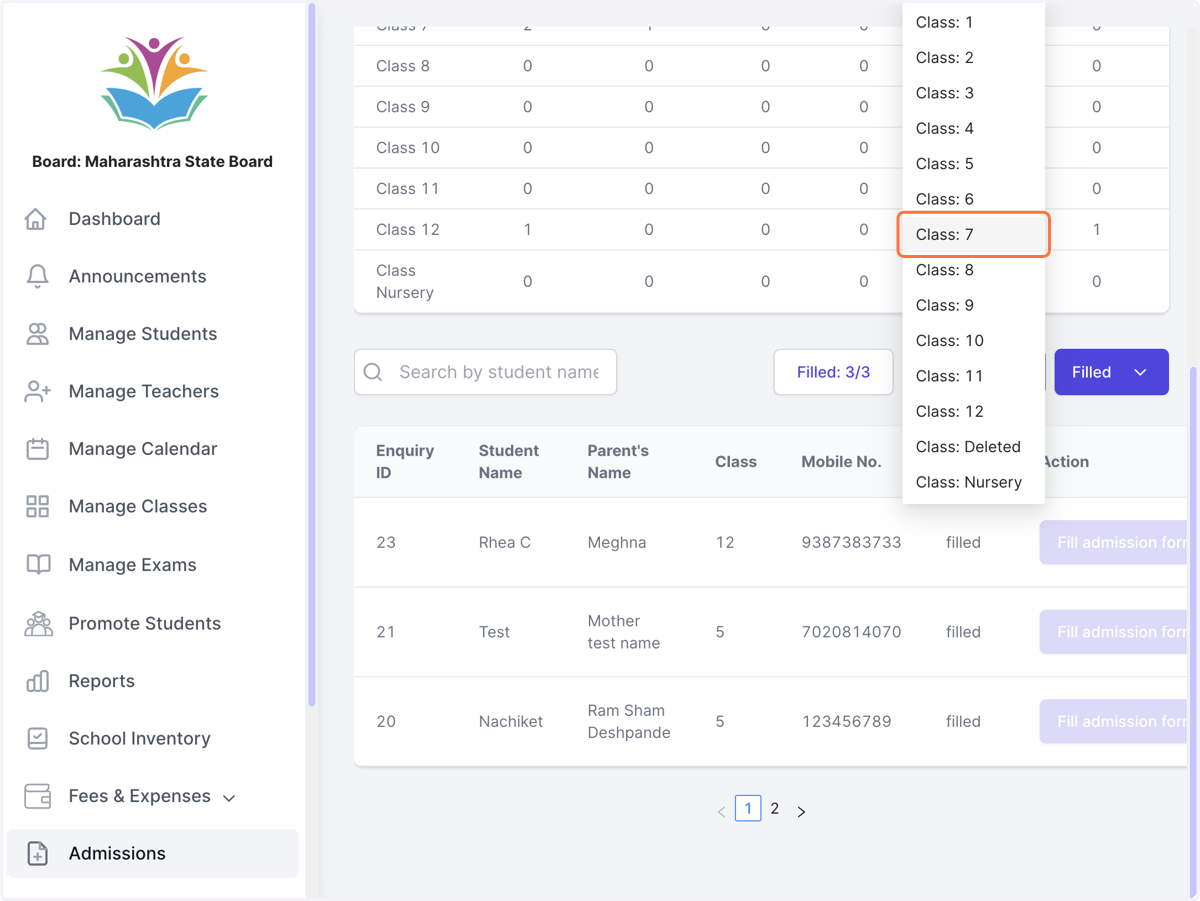This screenshot has height=901, width=1200.
Task: Click the Manage Teachers add-person icon
Action: pos(37,392)
